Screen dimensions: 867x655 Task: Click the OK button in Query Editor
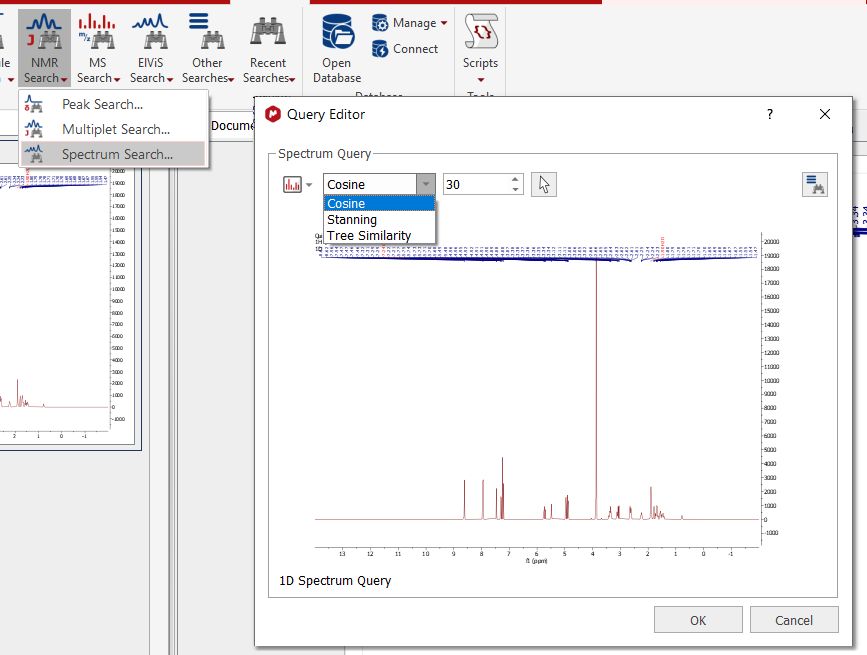(x=698, y=620)
